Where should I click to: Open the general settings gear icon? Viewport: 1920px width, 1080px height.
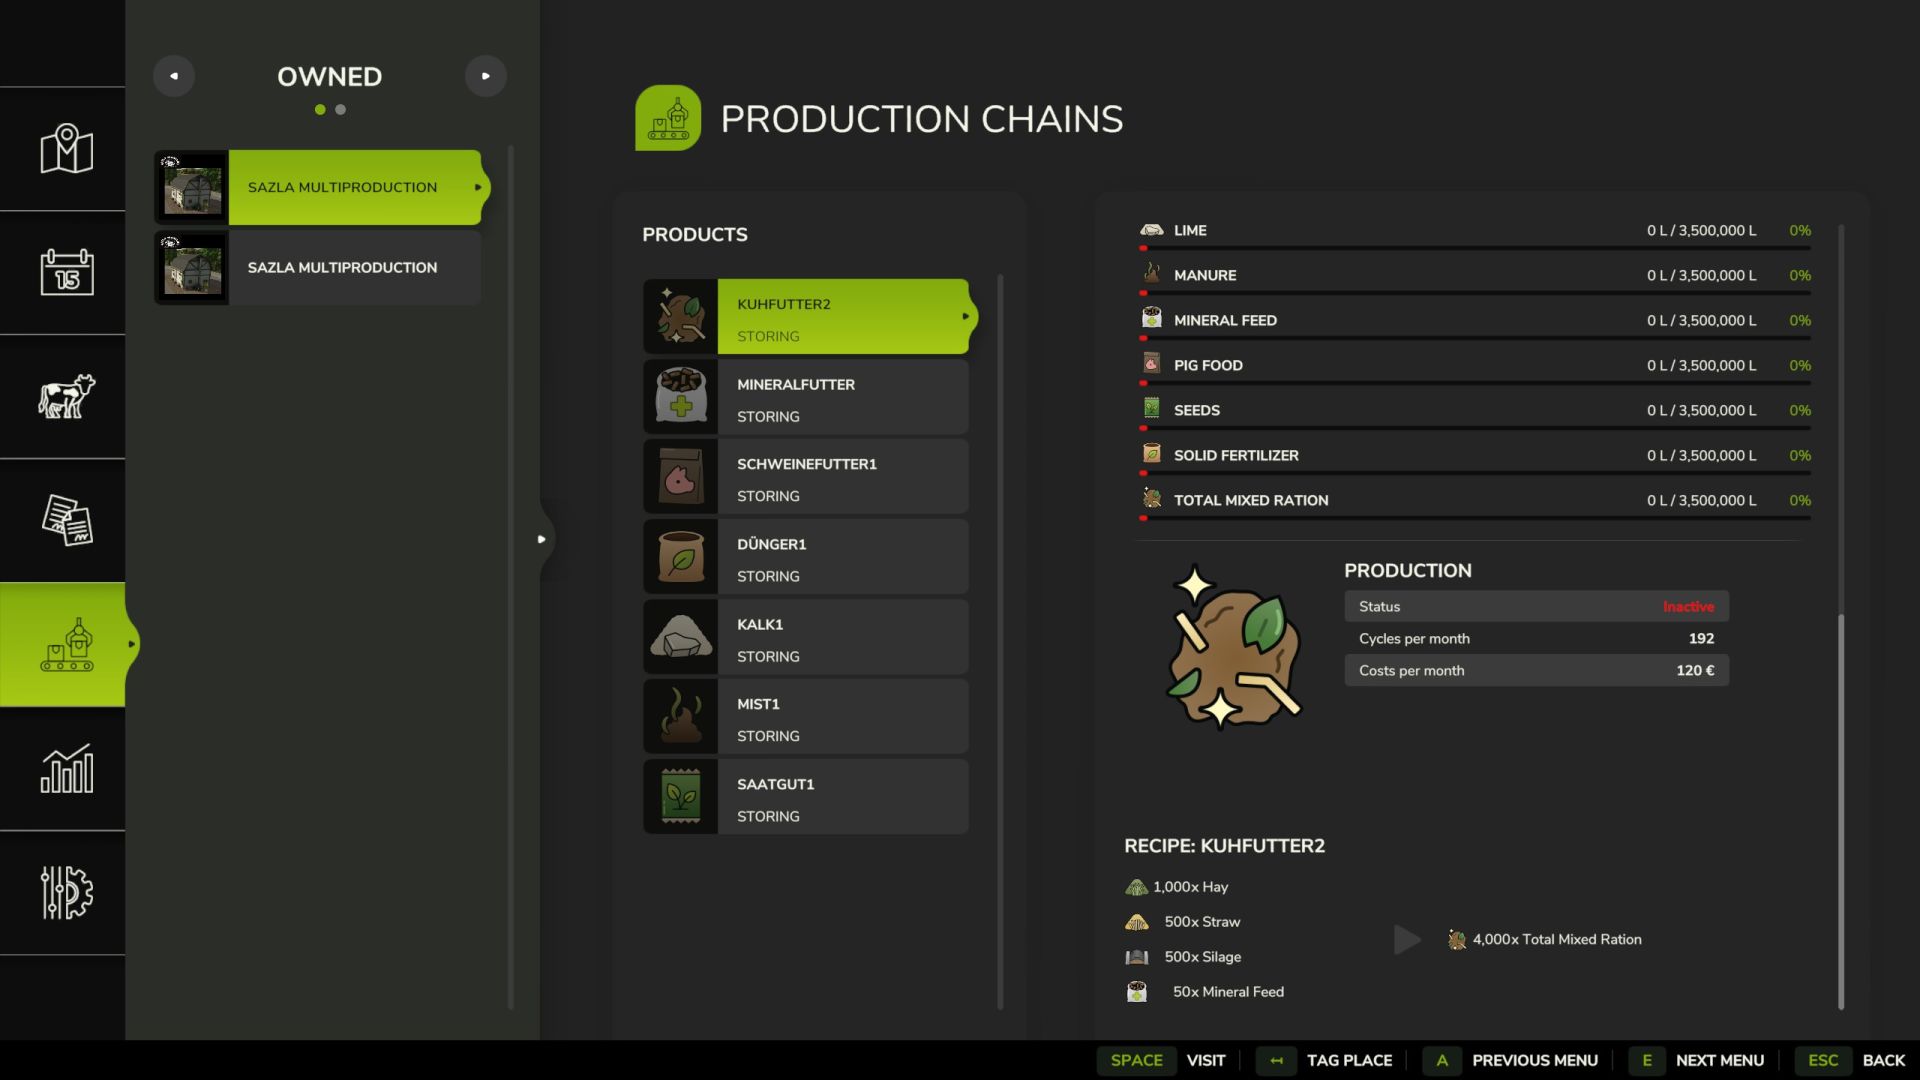pos(66,892)
